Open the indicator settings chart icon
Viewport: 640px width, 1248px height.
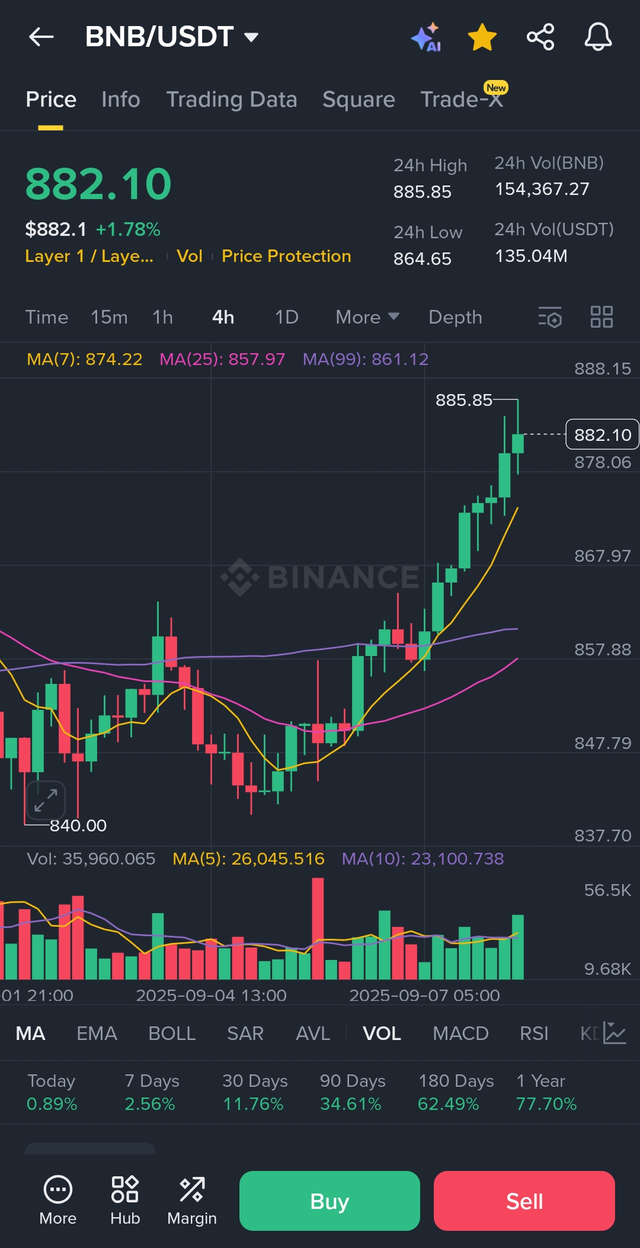(615, 1033)
